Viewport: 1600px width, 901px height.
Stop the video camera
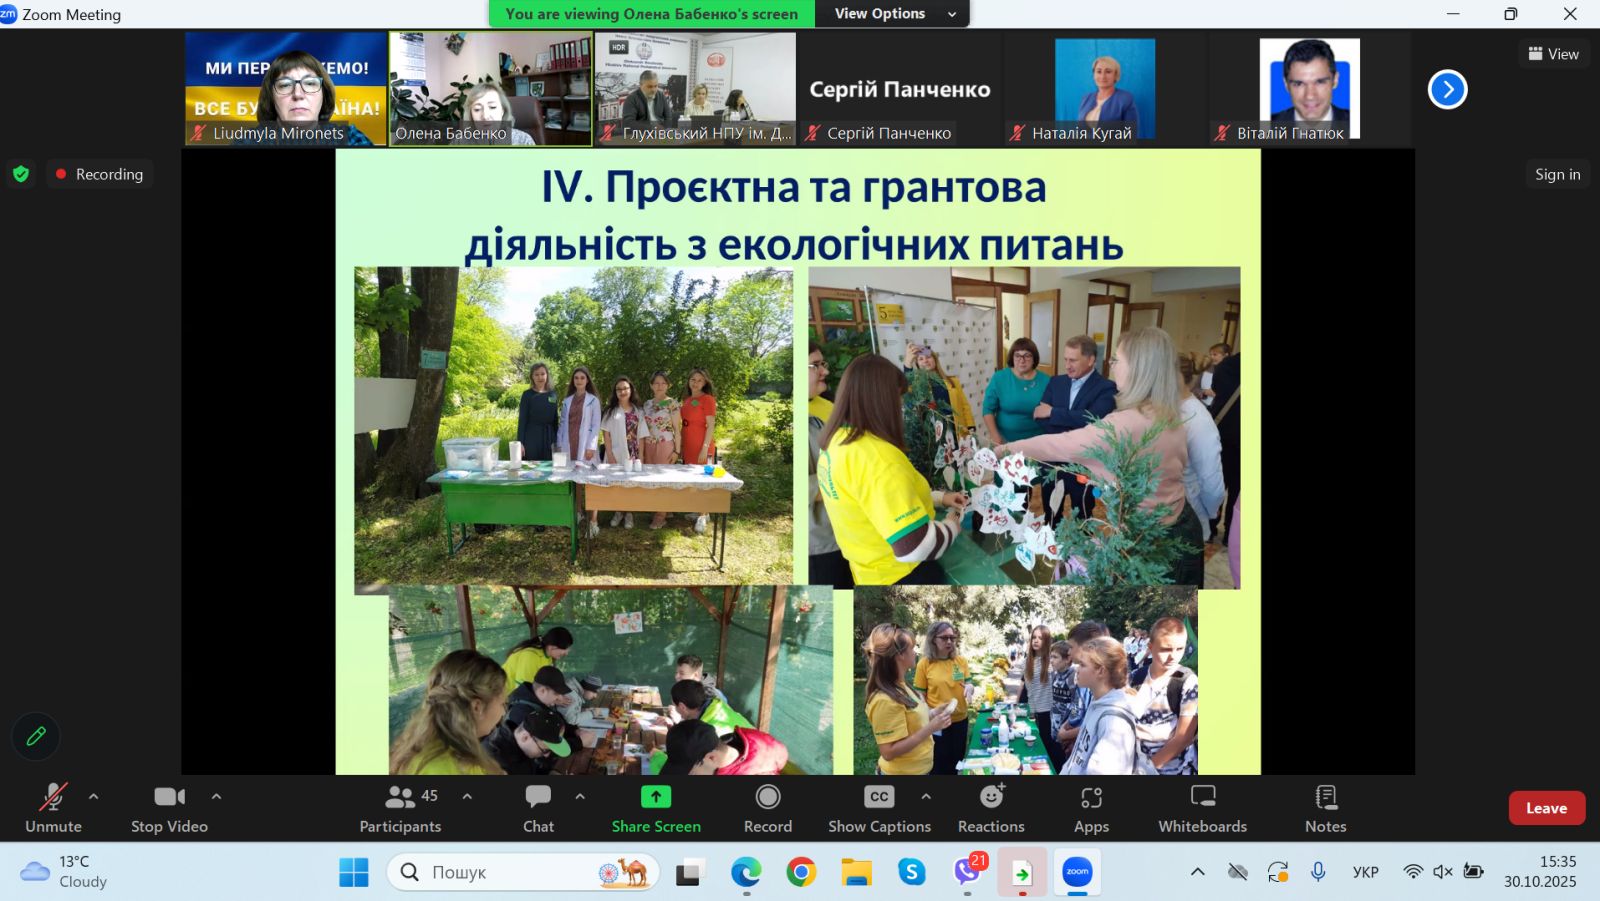point(169,808)
